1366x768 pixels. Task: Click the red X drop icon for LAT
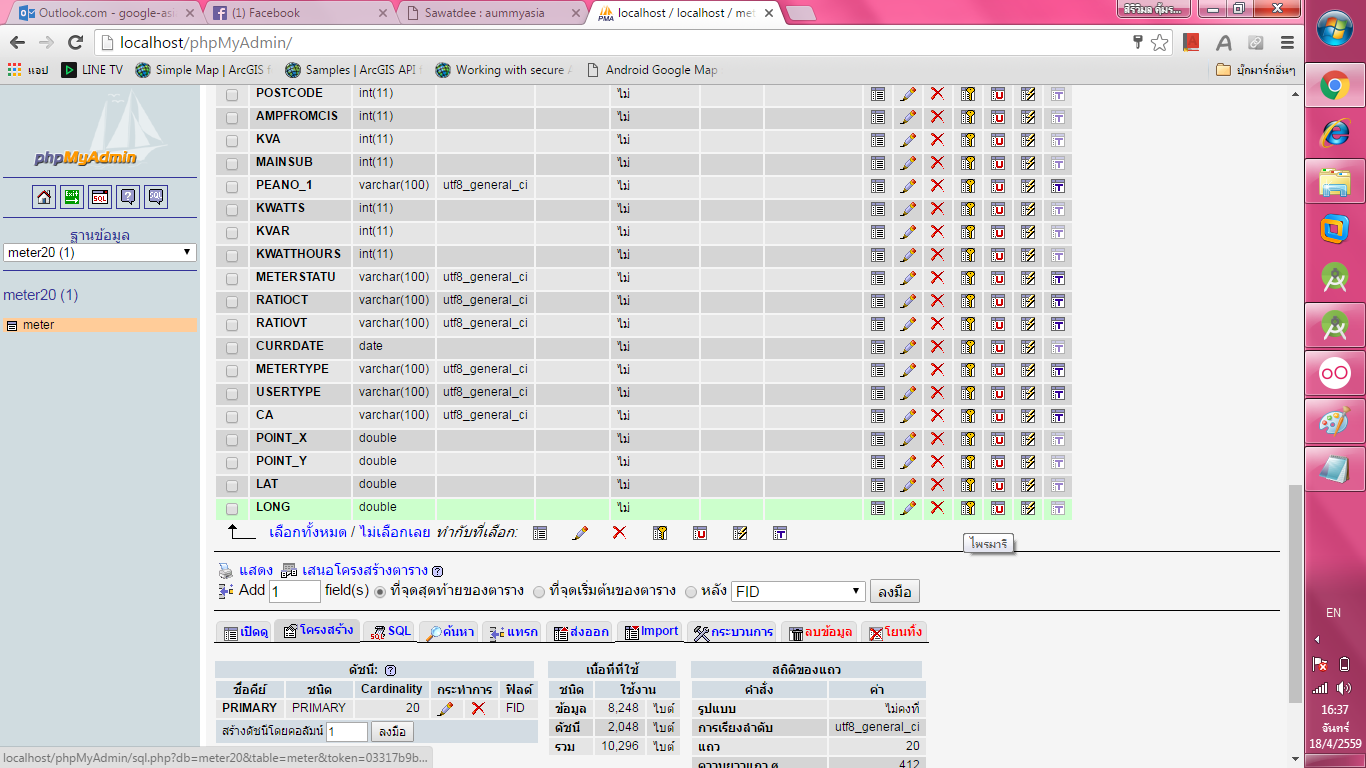(937, 485)
